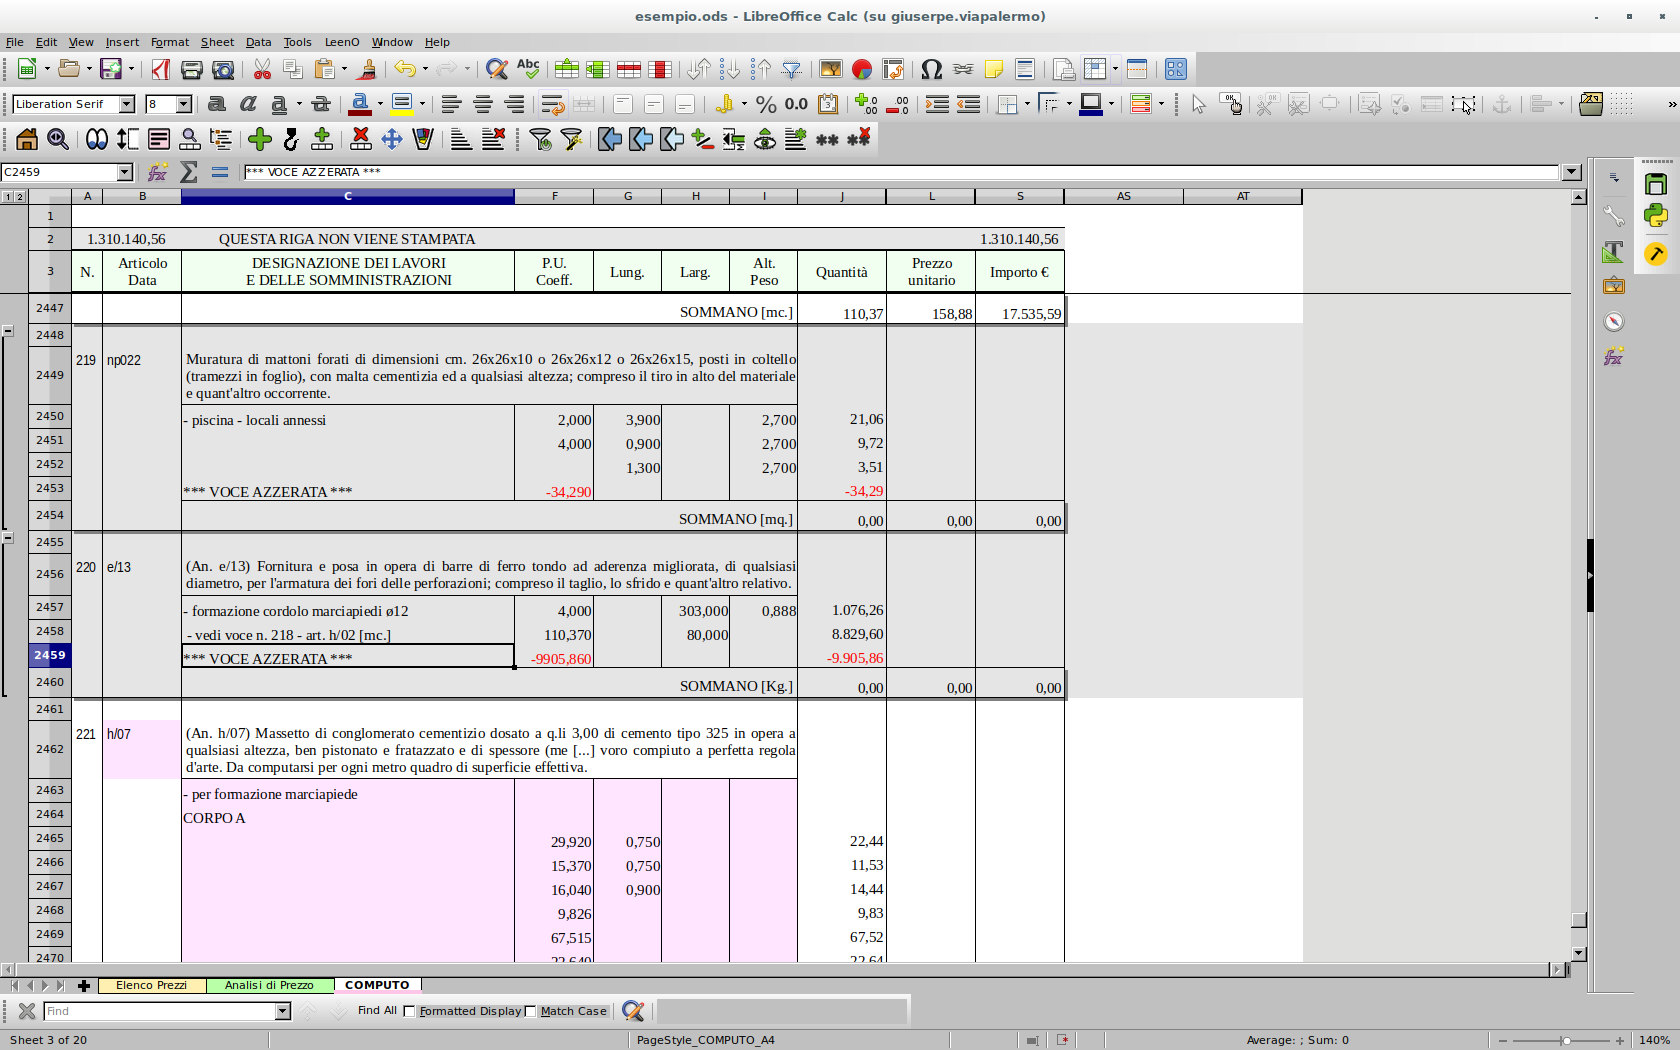Screen dimensions: 1680x1050
Task: Open the Find field history dropdown
Action: [x=283, y=1011]
